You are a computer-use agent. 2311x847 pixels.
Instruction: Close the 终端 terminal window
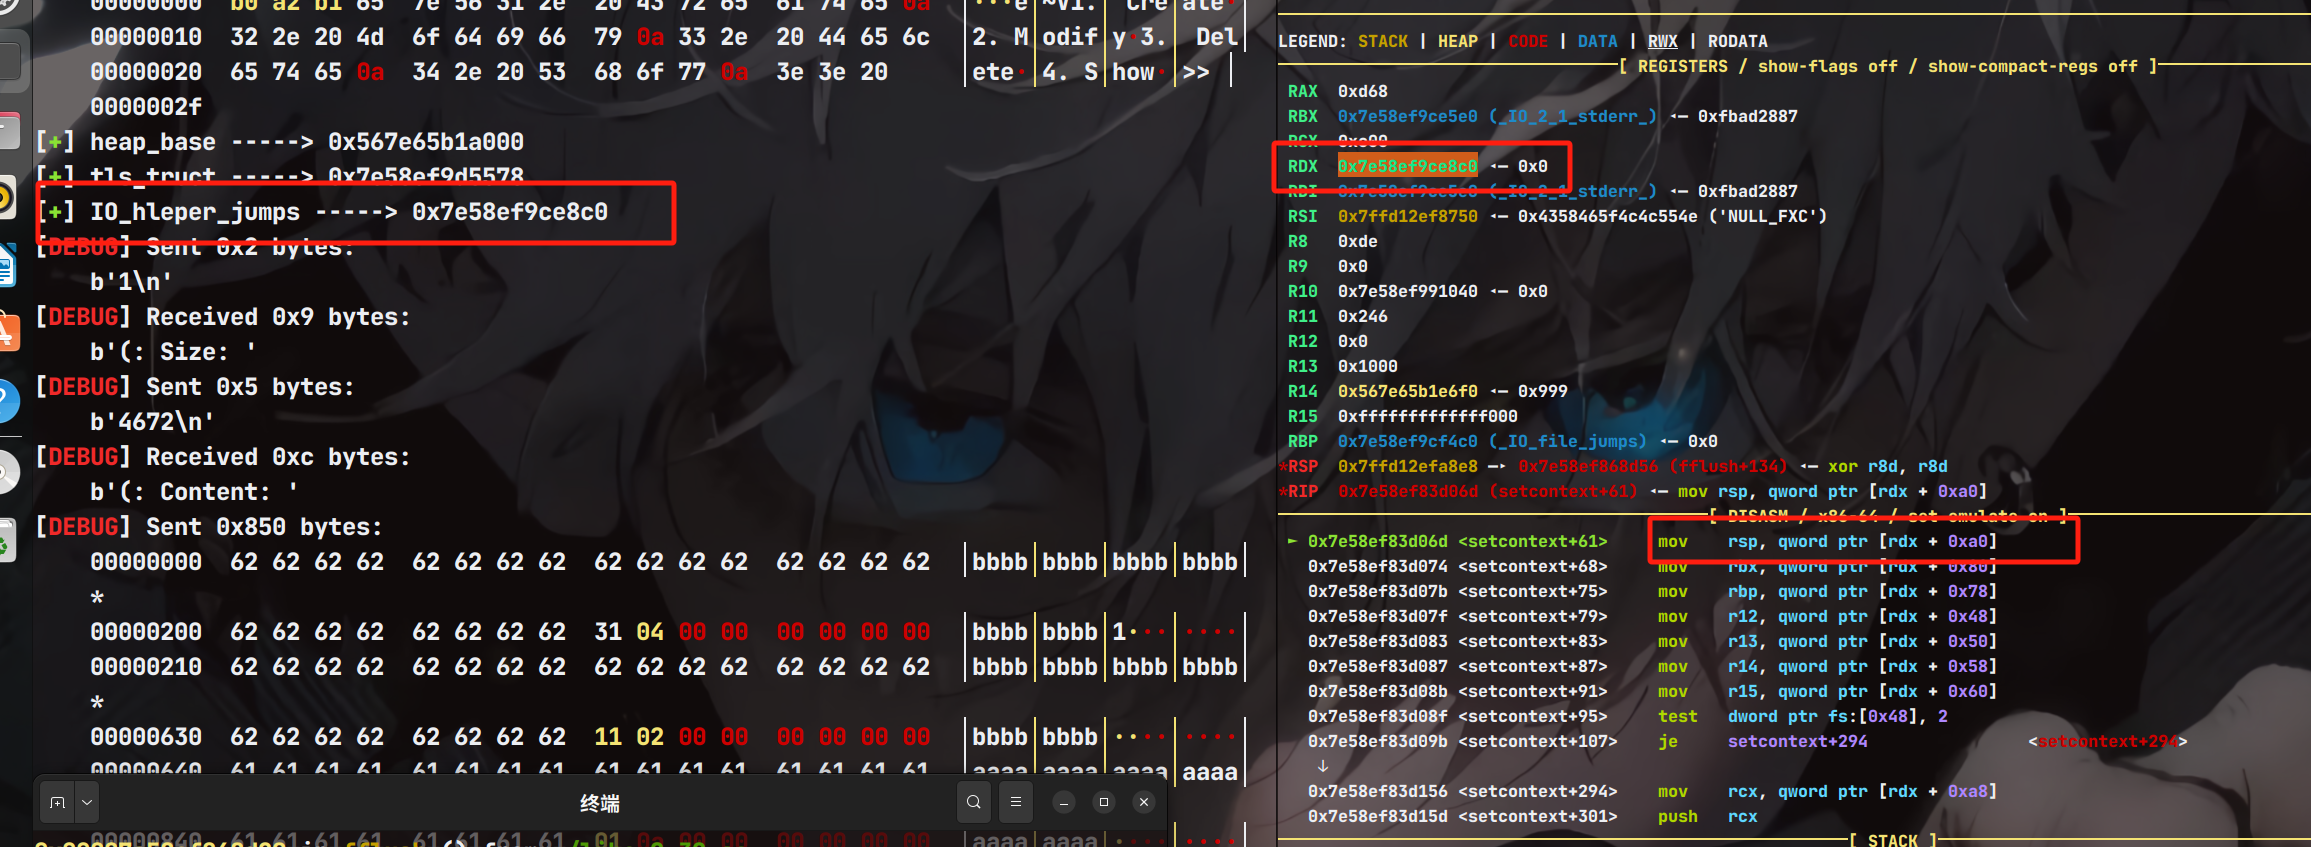point(1144,802)
